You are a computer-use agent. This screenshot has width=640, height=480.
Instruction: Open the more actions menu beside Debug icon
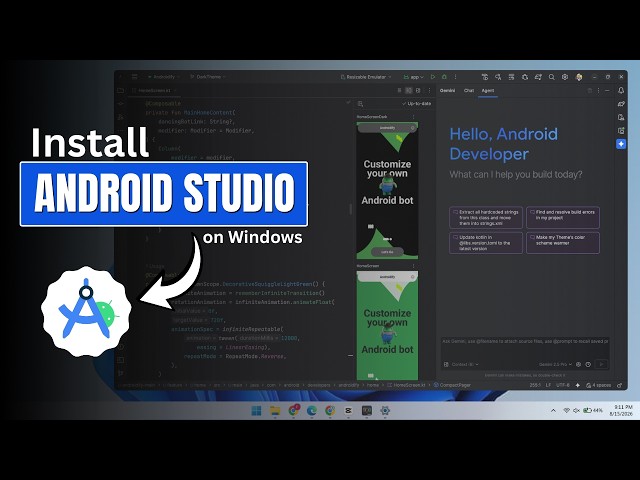click(x=456, y=77)
